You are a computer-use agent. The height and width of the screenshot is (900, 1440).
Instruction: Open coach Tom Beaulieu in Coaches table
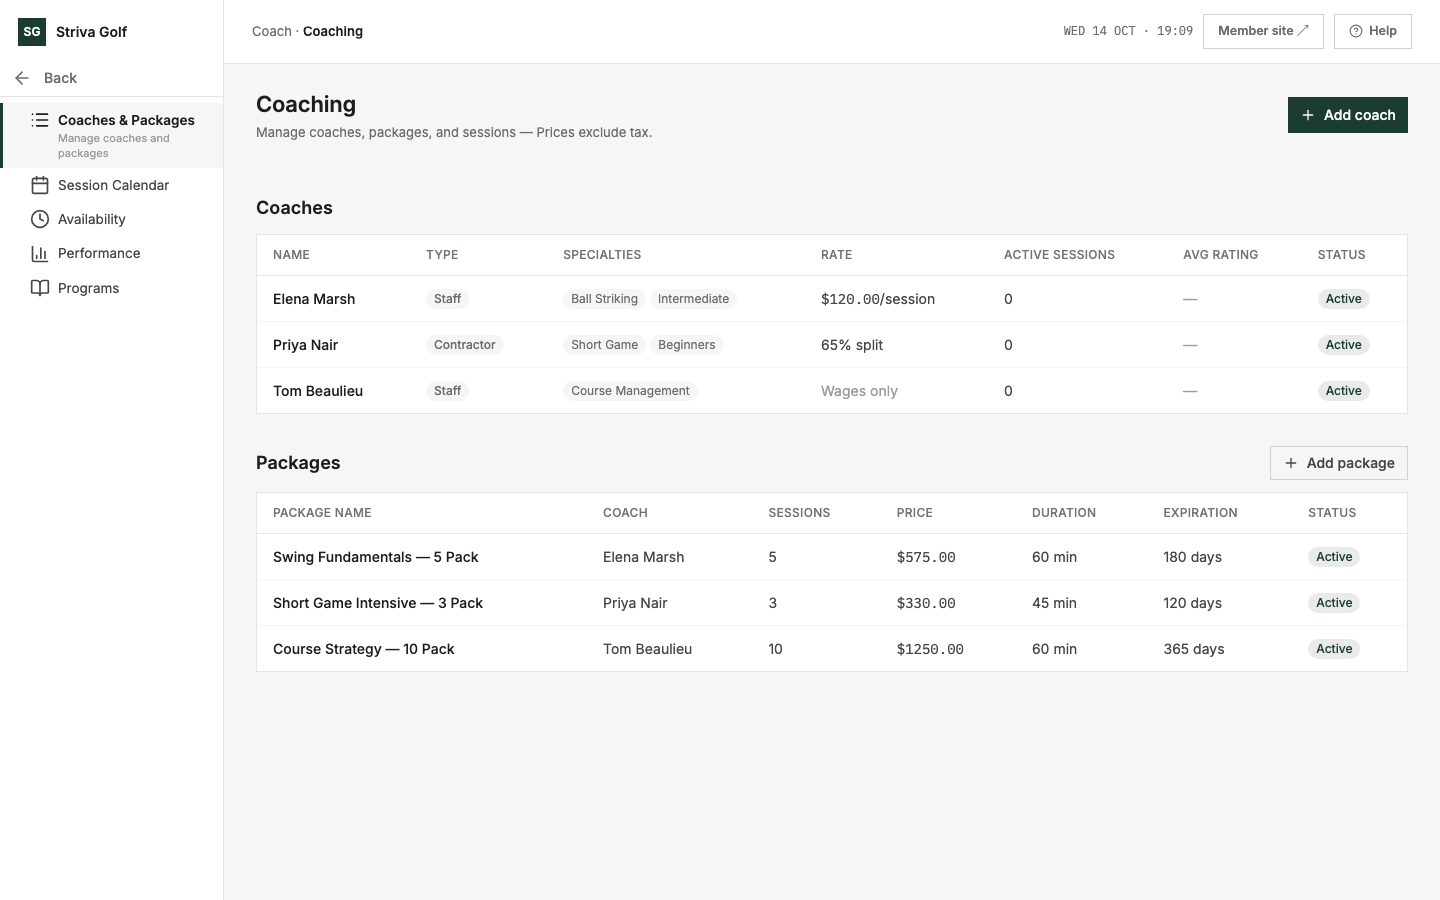(x=318, y=391)
